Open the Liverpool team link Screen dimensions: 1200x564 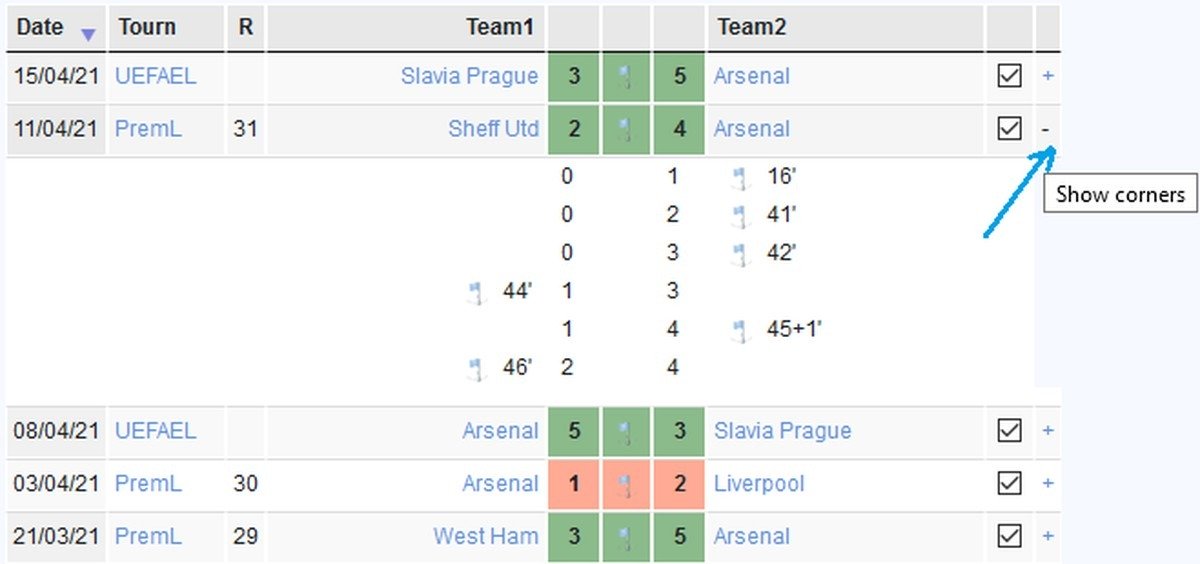click(759, 484)
